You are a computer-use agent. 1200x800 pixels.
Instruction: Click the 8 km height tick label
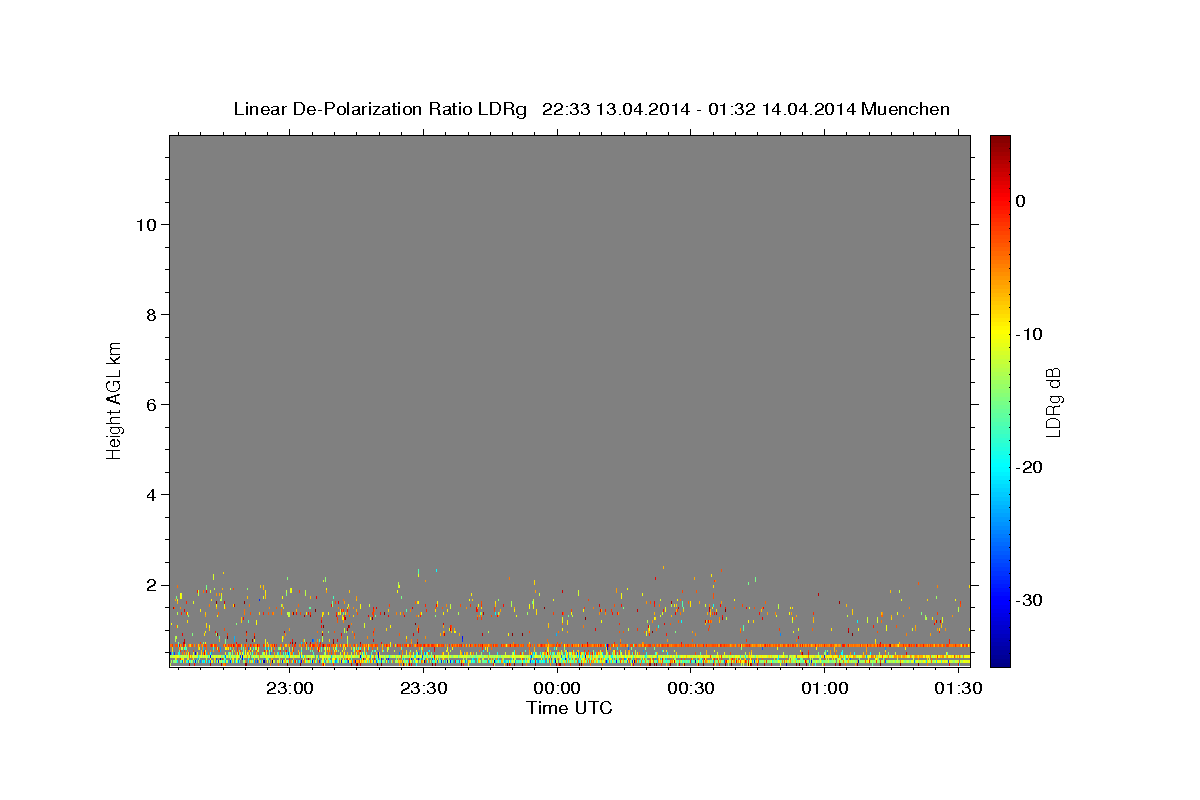coord(150,315)
